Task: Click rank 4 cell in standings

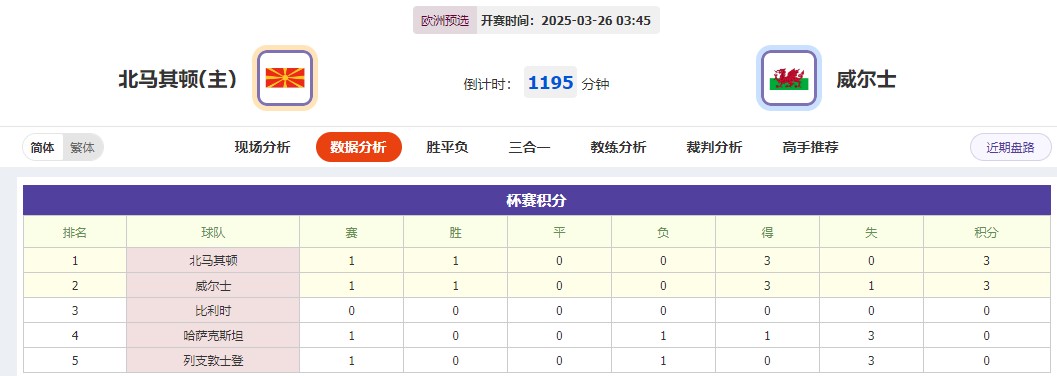Action: [75, 336]
